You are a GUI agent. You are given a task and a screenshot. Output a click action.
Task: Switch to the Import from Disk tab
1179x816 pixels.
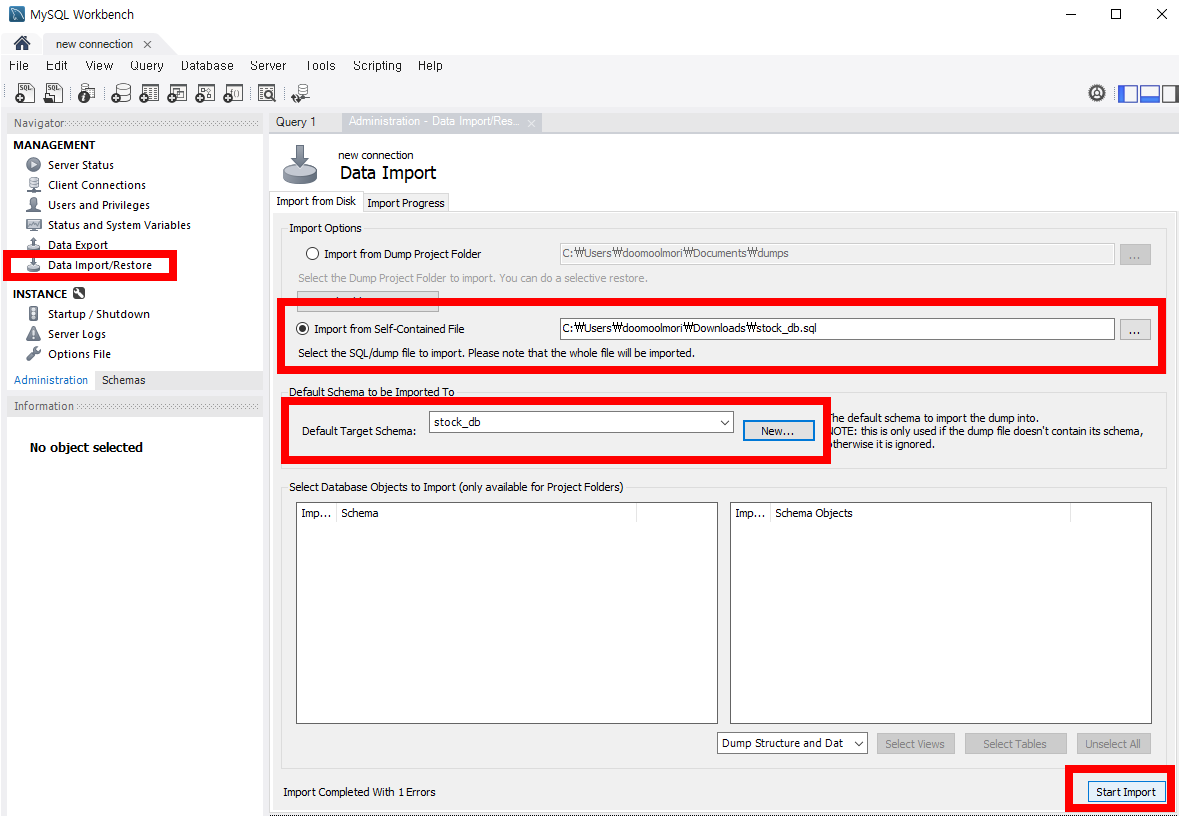point(316,202)
